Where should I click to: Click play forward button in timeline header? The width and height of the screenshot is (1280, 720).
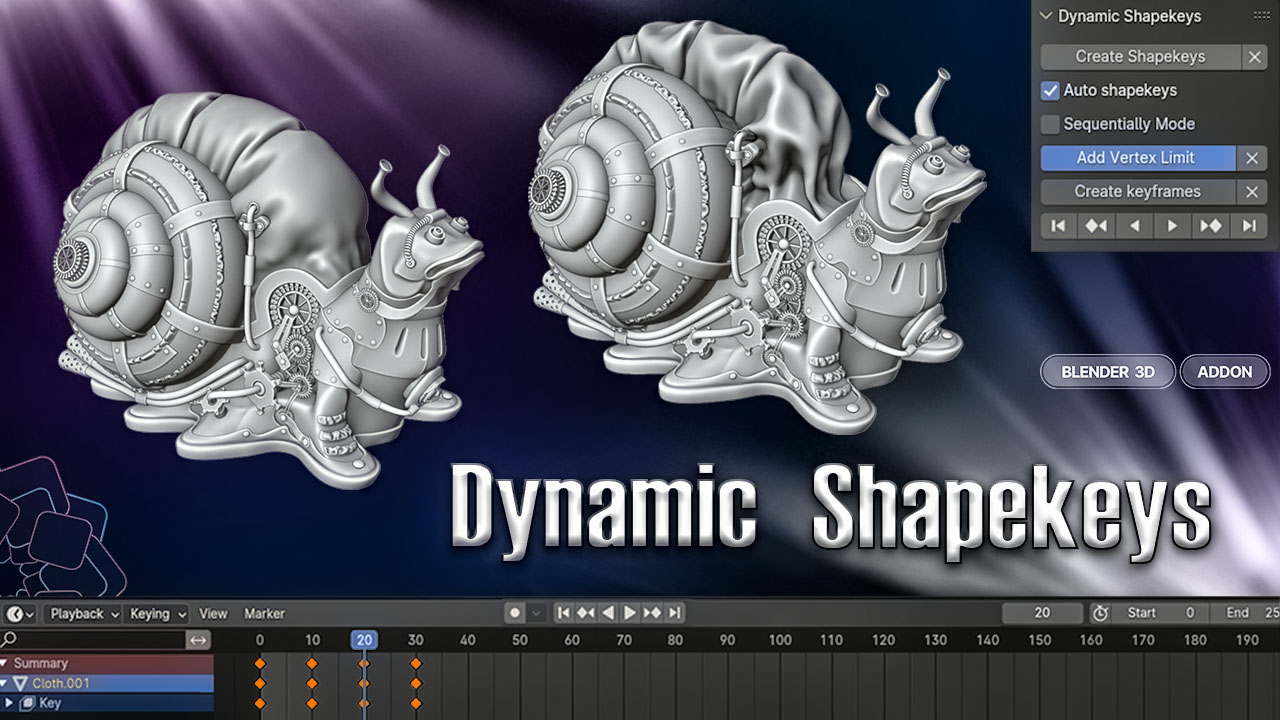630,613
